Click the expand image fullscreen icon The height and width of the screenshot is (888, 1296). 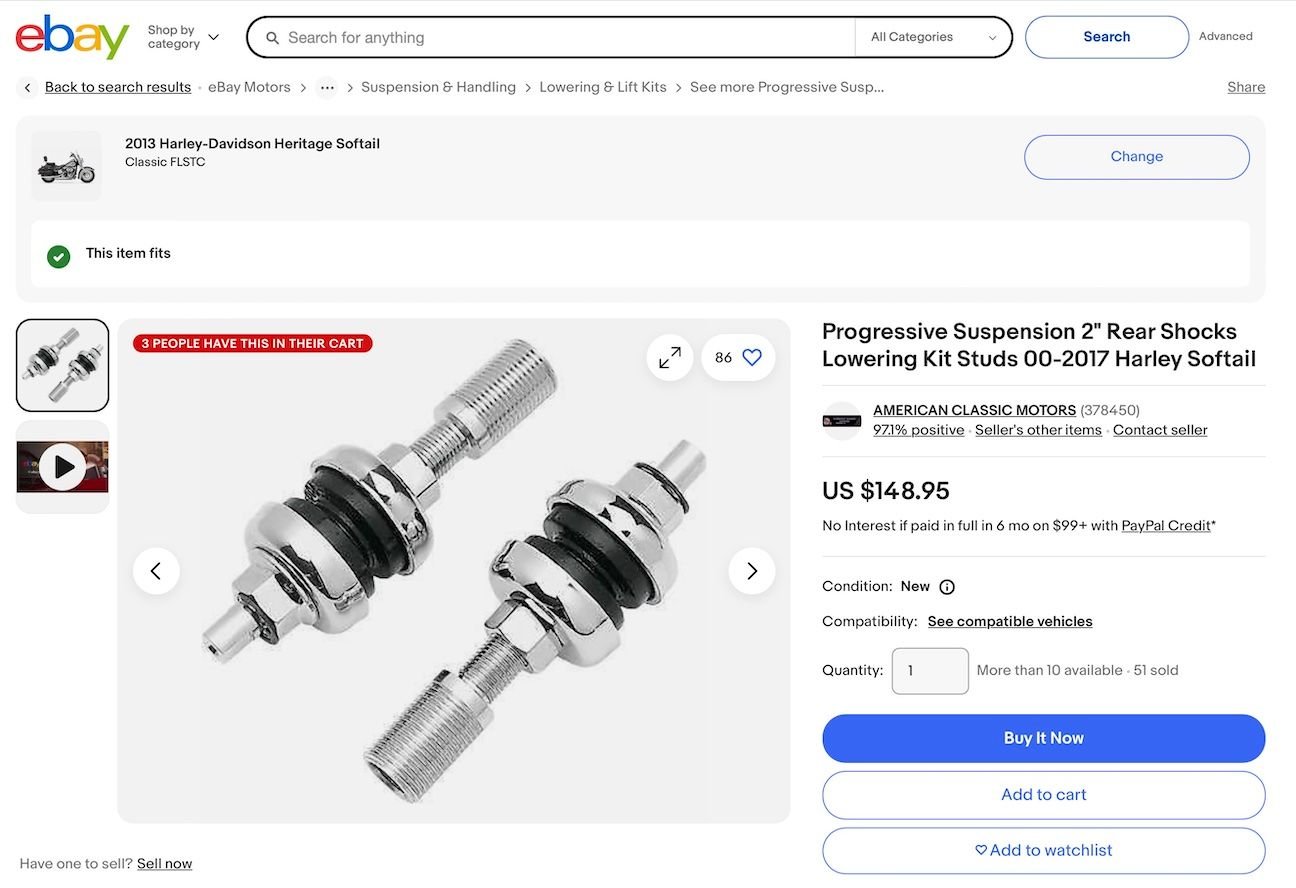(670, 357)
